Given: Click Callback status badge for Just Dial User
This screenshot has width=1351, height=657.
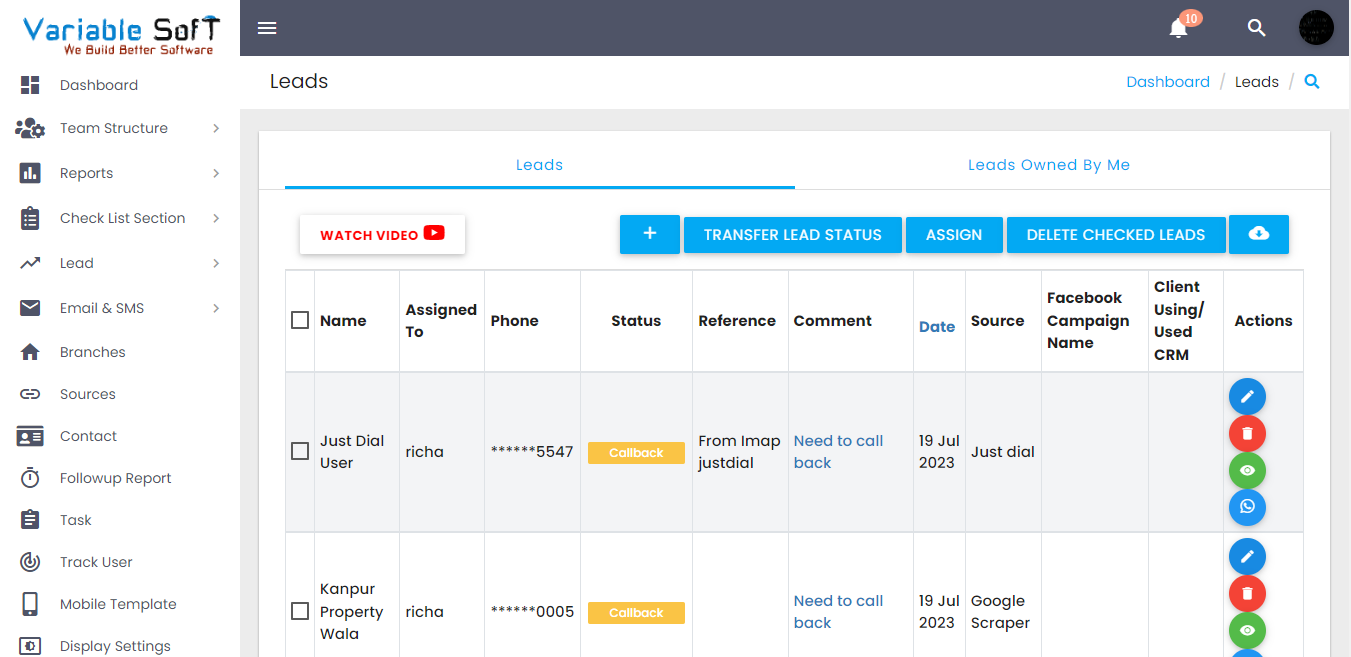Looking at the screenshot, I should 636,452.
